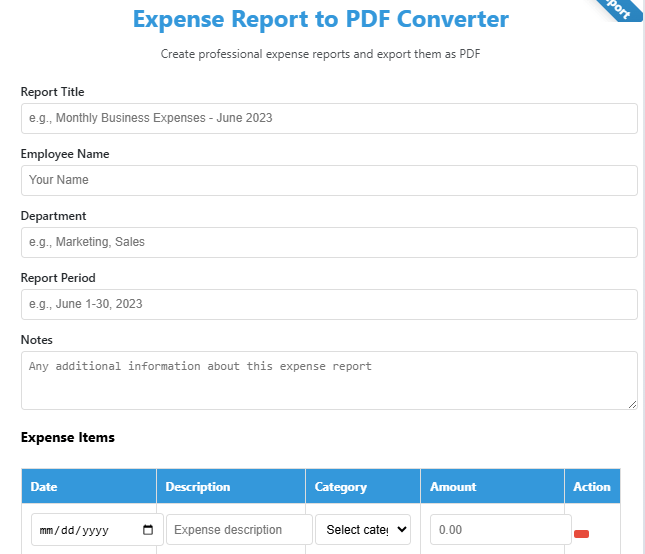Viewport: 645px width, 554px height.
Task: Click the Category column header
Action: [363, 487]
